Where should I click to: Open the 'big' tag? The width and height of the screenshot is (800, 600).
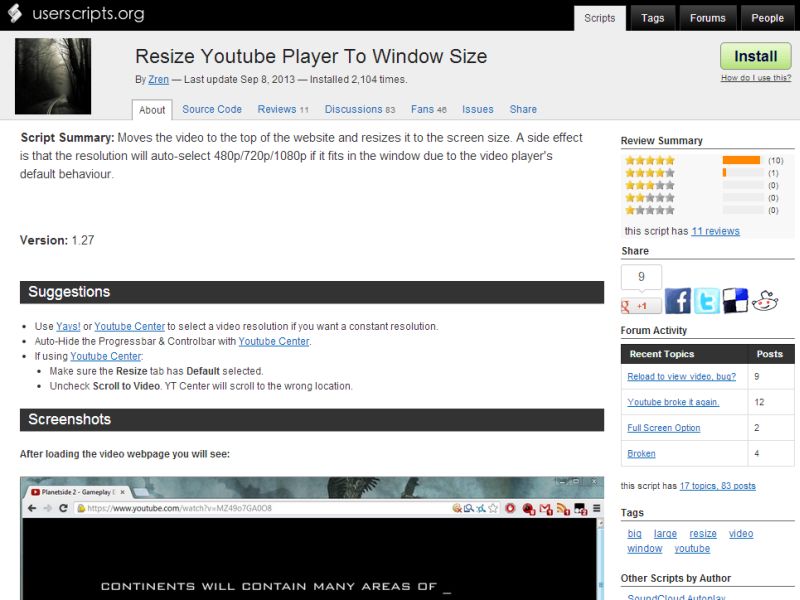(634, 534)
